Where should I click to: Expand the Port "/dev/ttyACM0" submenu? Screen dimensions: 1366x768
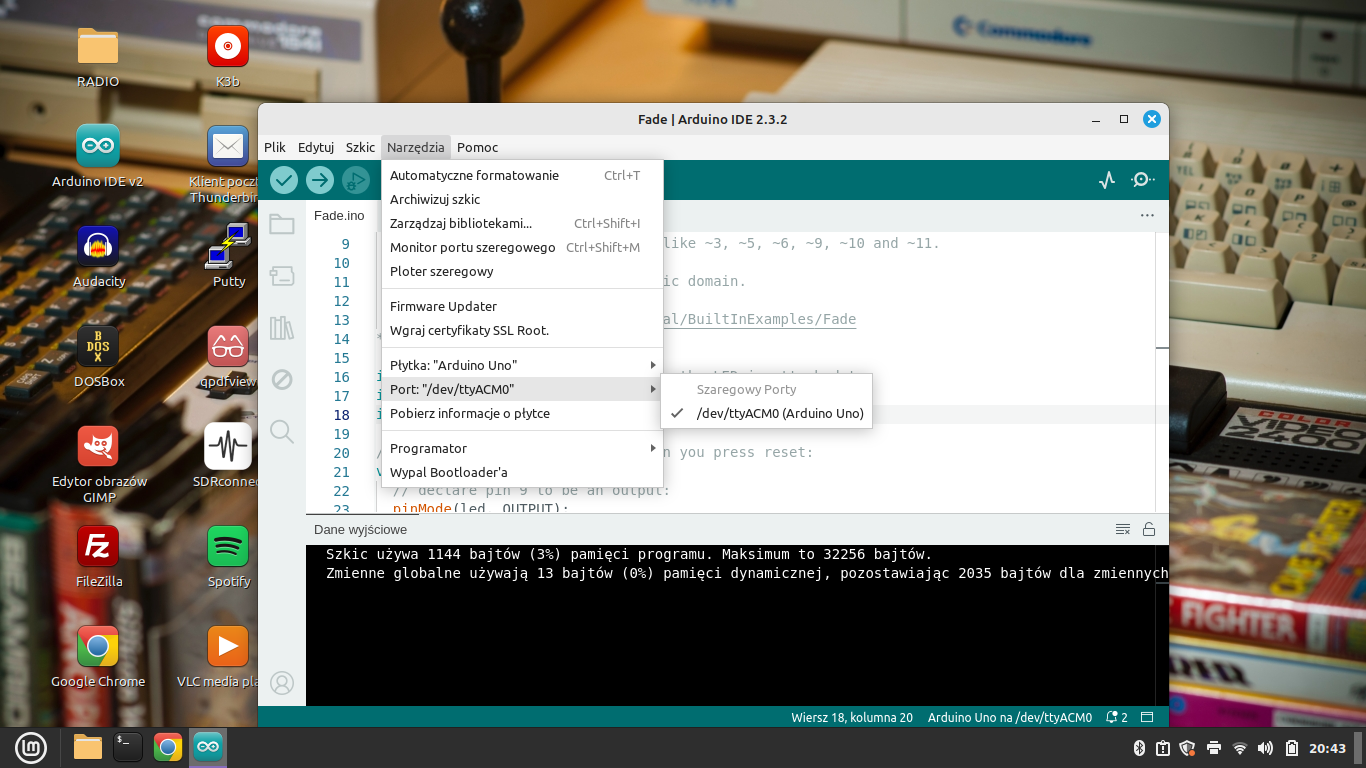[x=522, y=389]
